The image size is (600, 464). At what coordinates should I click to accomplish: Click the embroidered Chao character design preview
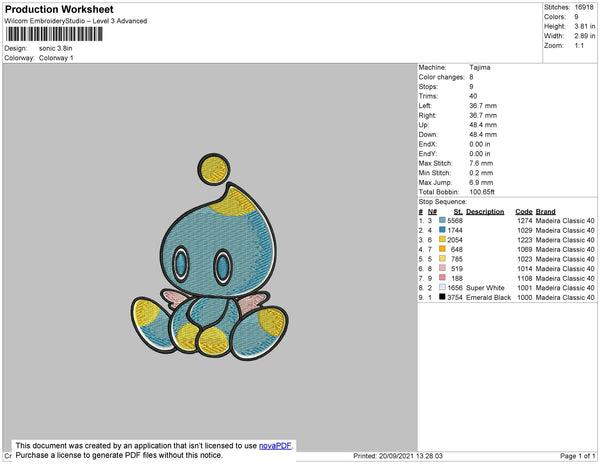tap(210, 257)
